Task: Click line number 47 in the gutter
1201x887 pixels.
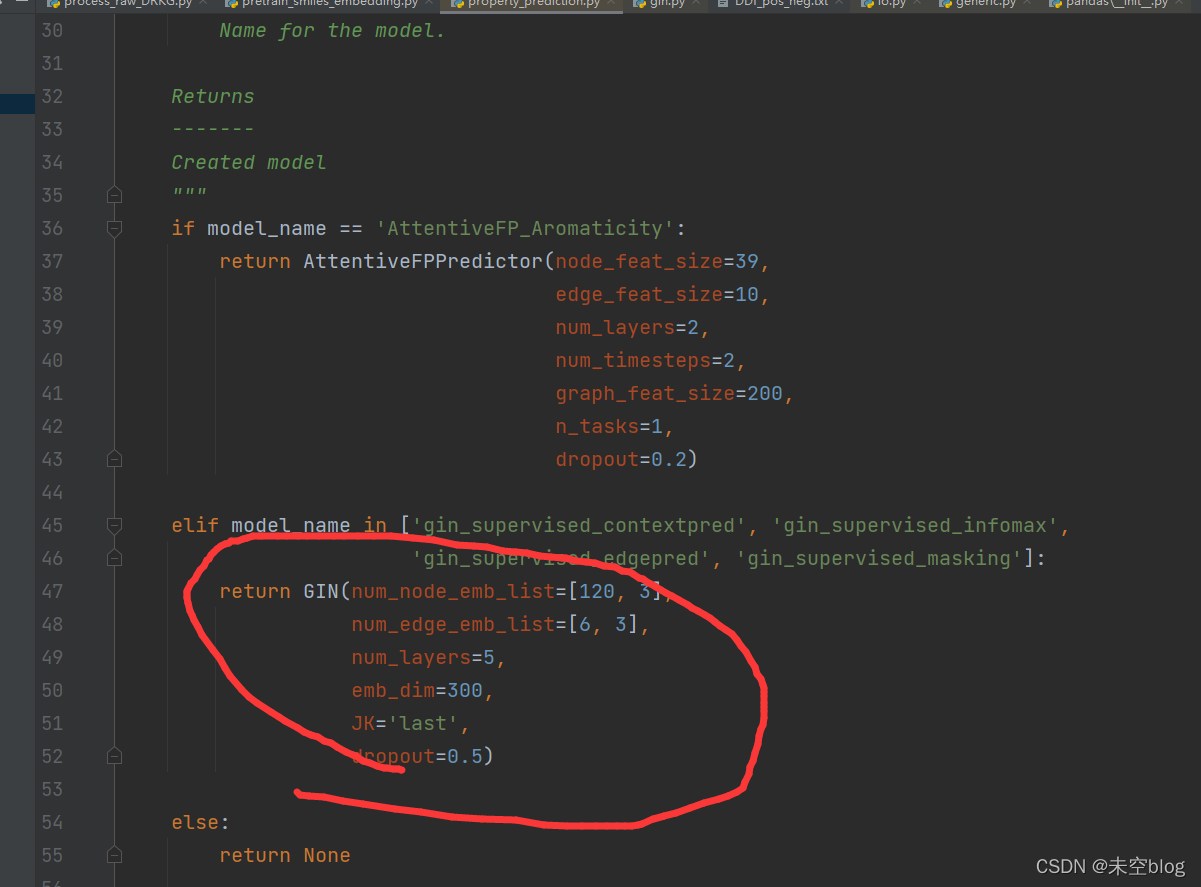Action: tap(52, 591)
